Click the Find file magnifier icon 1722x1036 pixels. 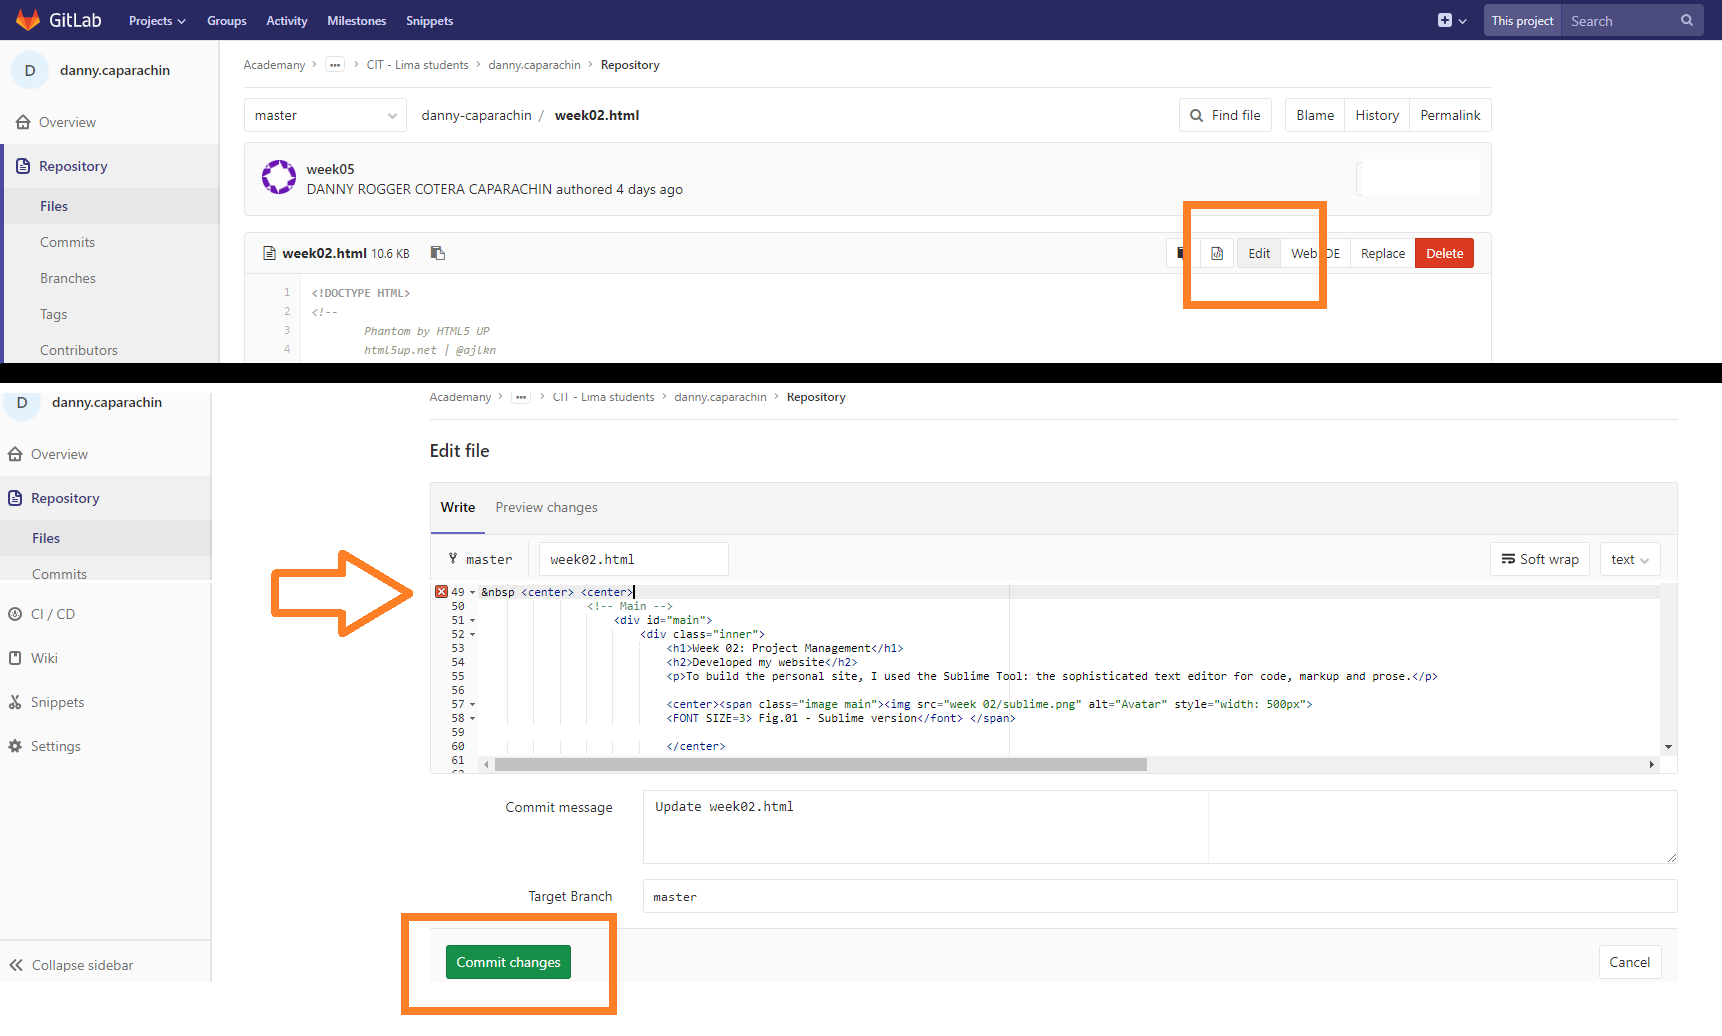[1196, 116]
